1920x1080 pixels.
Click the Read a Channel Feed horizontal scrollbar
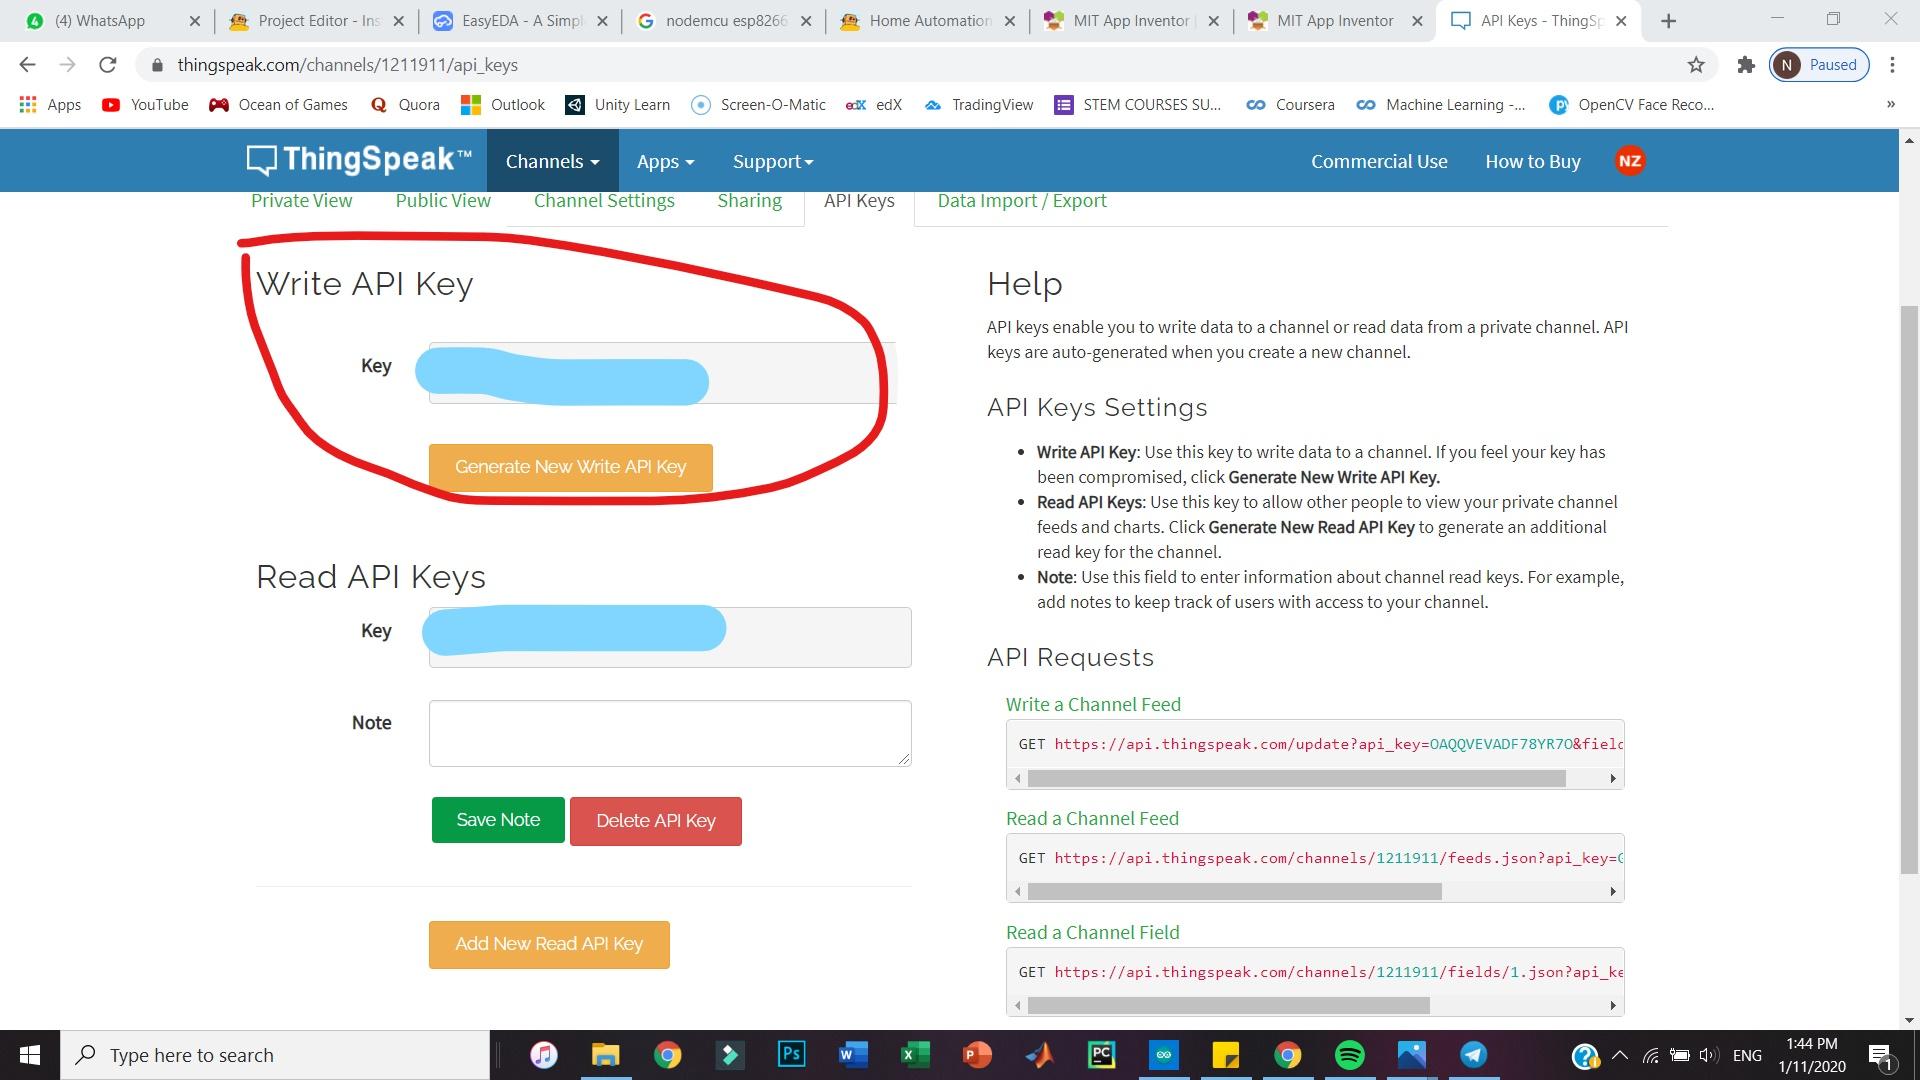(x=1235, y=891)
